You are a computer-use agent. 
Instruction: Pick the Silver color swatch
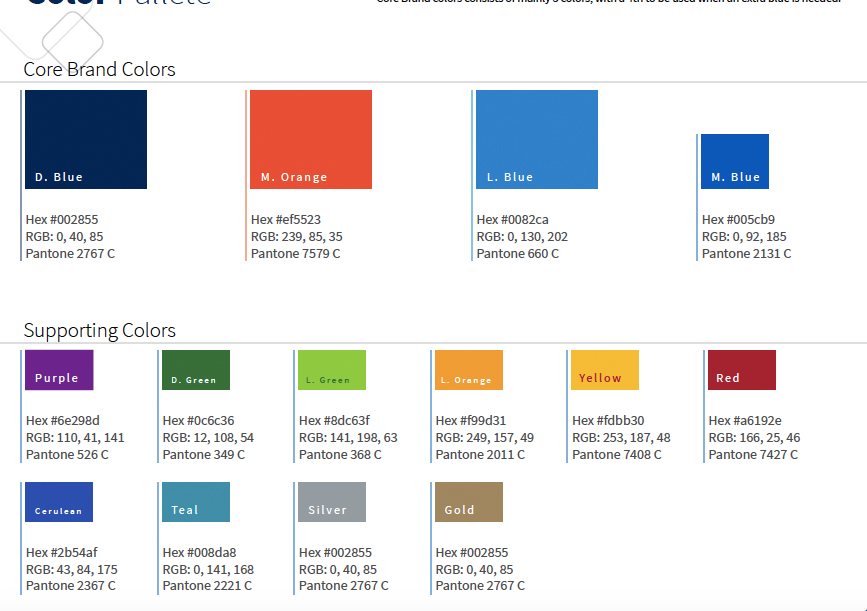coord(332,502)
